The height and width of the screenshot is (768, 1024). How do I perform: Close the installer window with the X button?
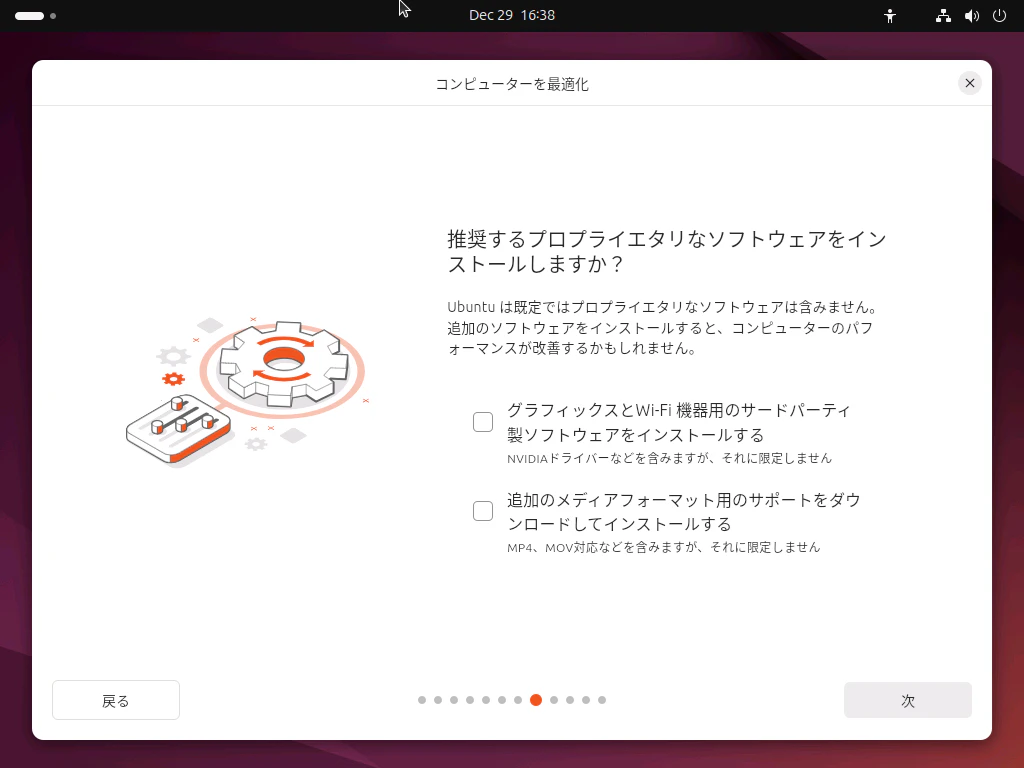[969, 83]
